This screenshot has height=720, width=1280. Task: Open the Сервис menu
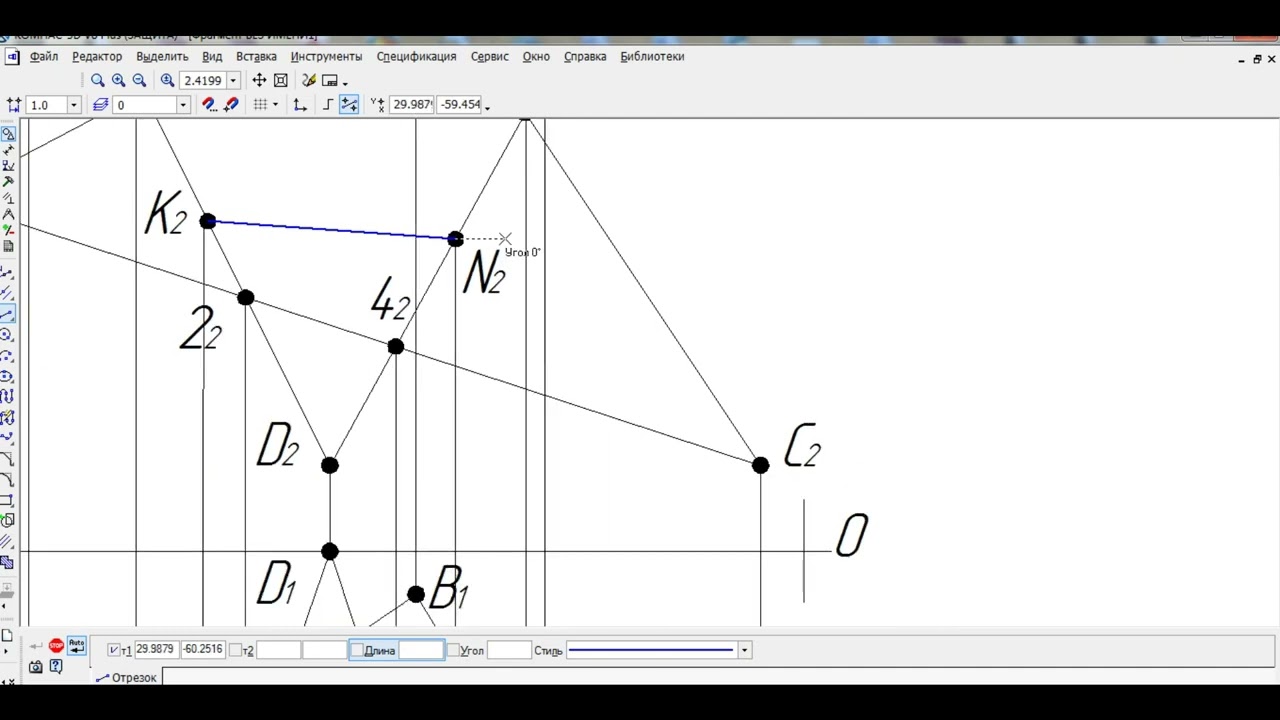[x=489, y=57]
